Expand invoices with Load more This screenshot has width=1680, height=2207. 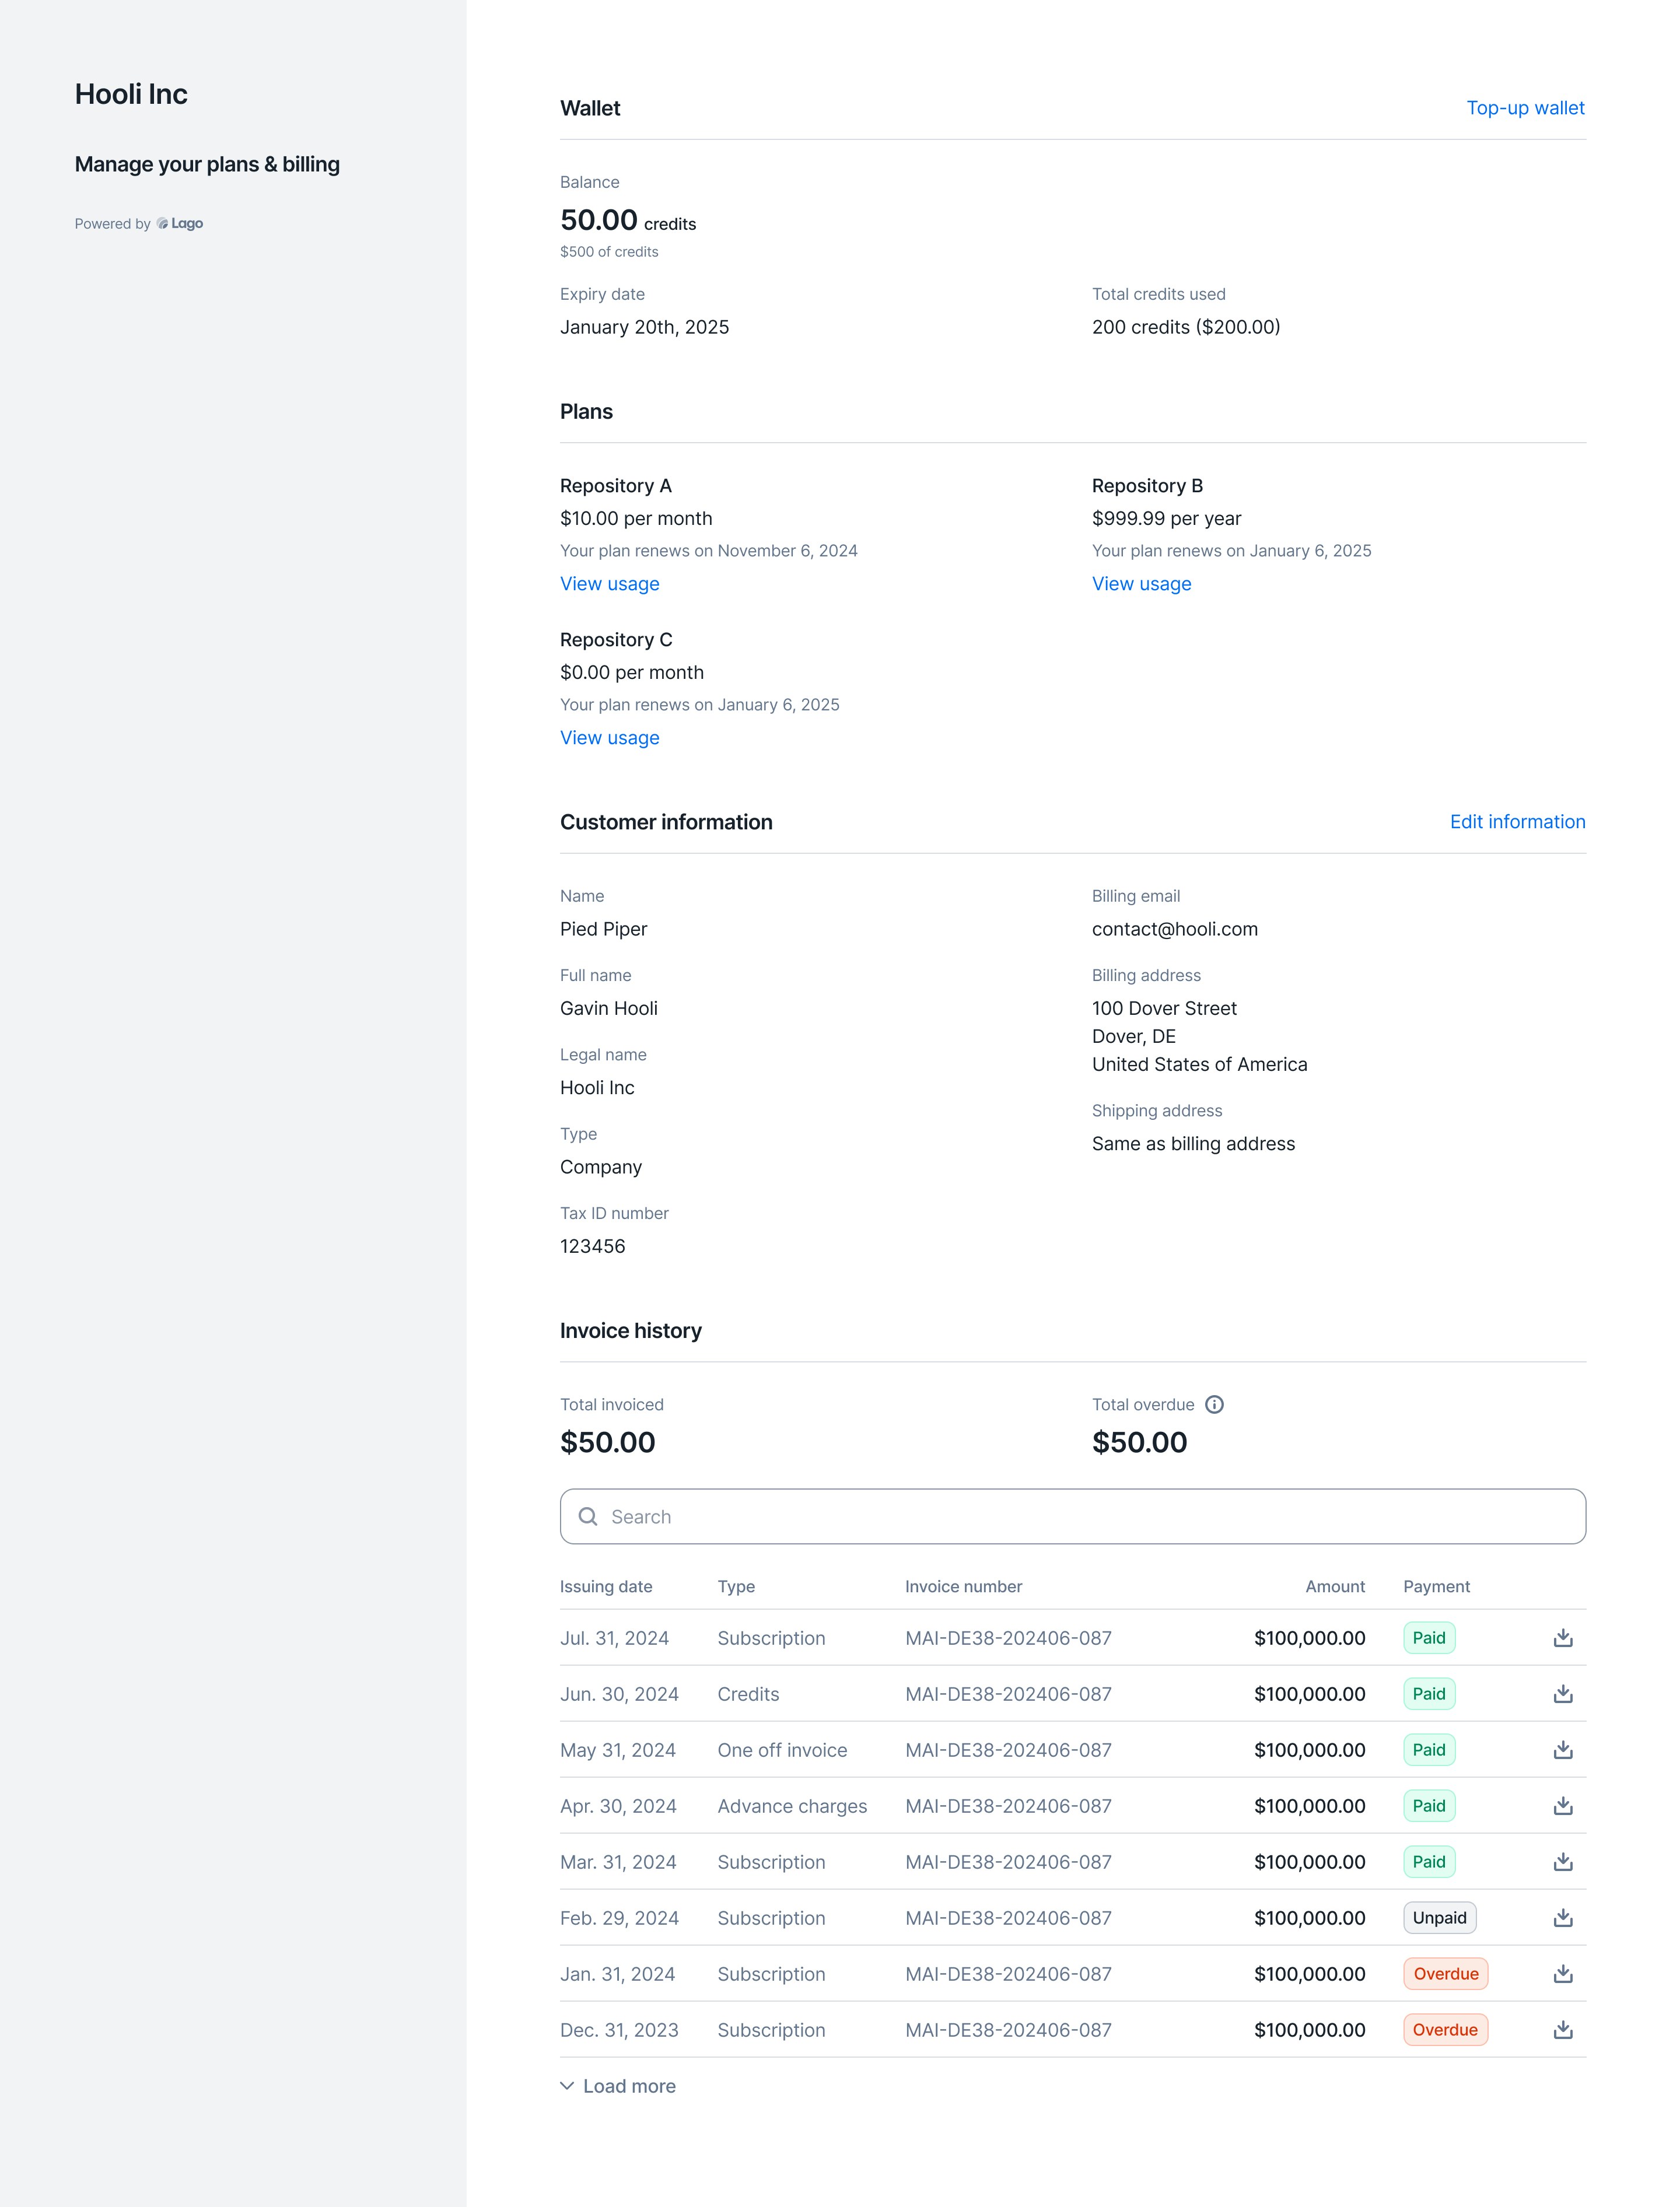point(618,2086)
